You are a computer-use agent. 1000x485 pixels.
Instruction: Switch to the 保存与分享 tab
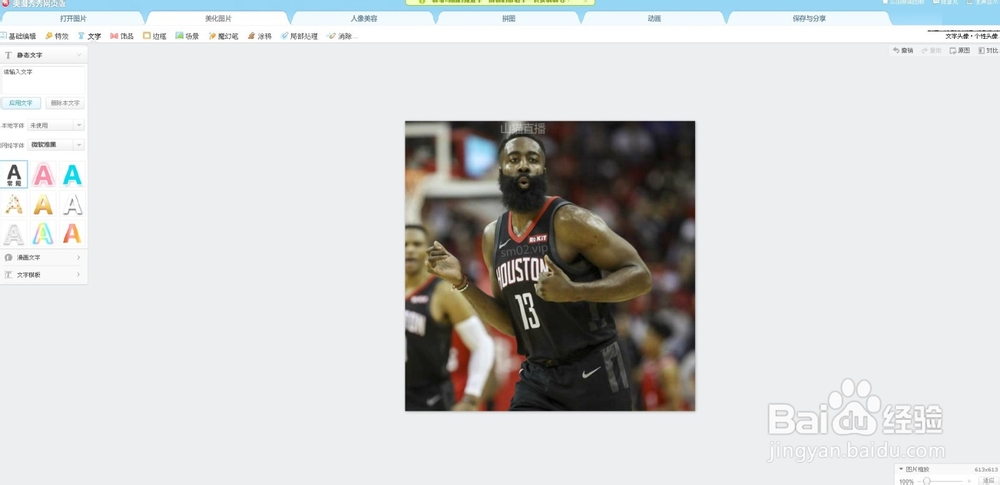(809, 19)
